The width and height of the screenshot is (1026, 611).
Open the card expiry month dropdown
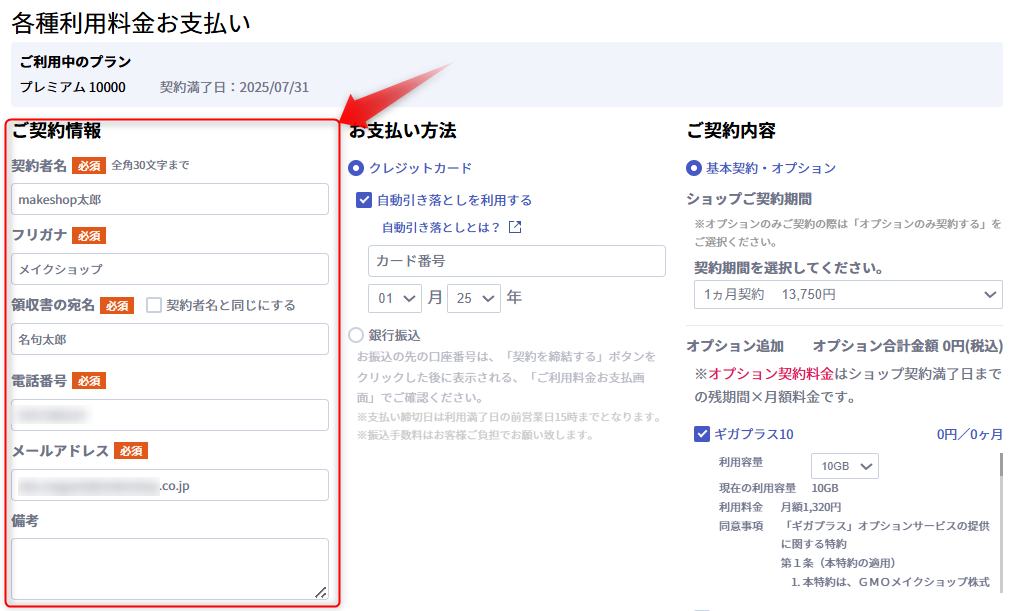pyautogui.click(x=395, y=298)
